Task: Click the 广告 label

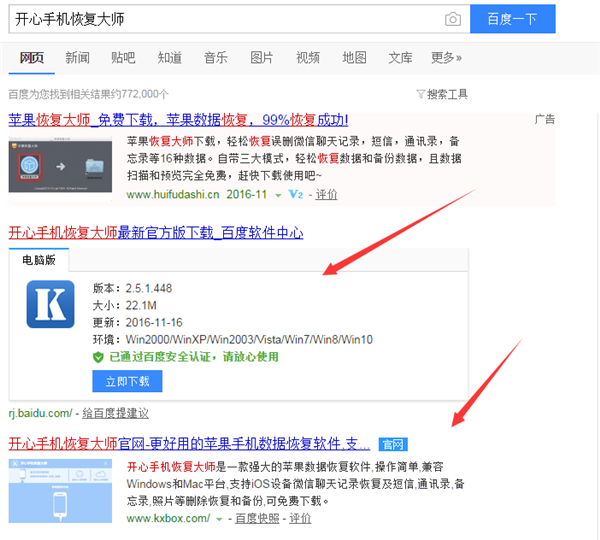Action: tap(545, 119)
